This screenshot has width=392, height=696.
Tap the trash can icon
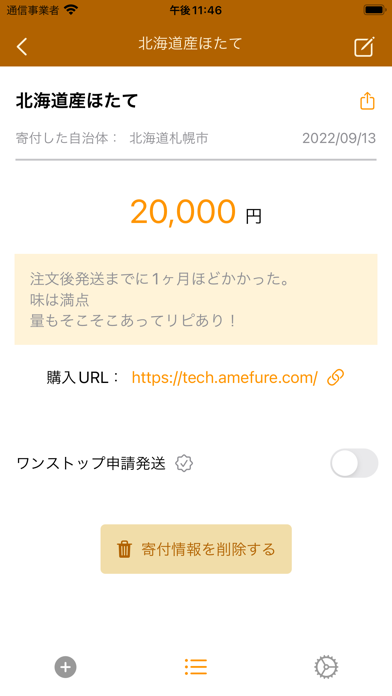pos(124,549)
